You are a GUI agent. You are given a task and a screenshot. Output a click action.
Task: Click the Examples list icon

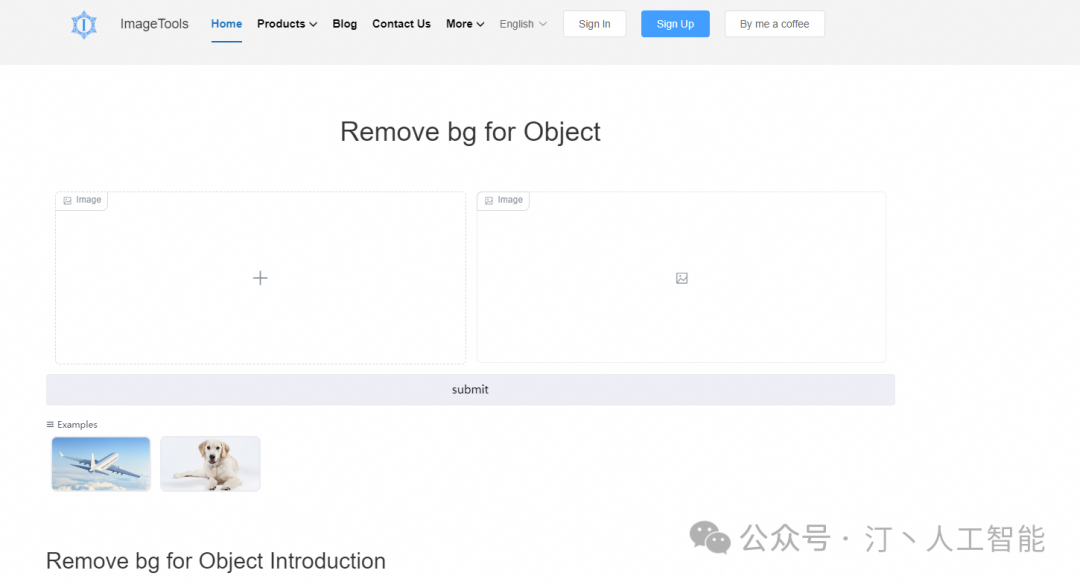click(x=50, y=425)
